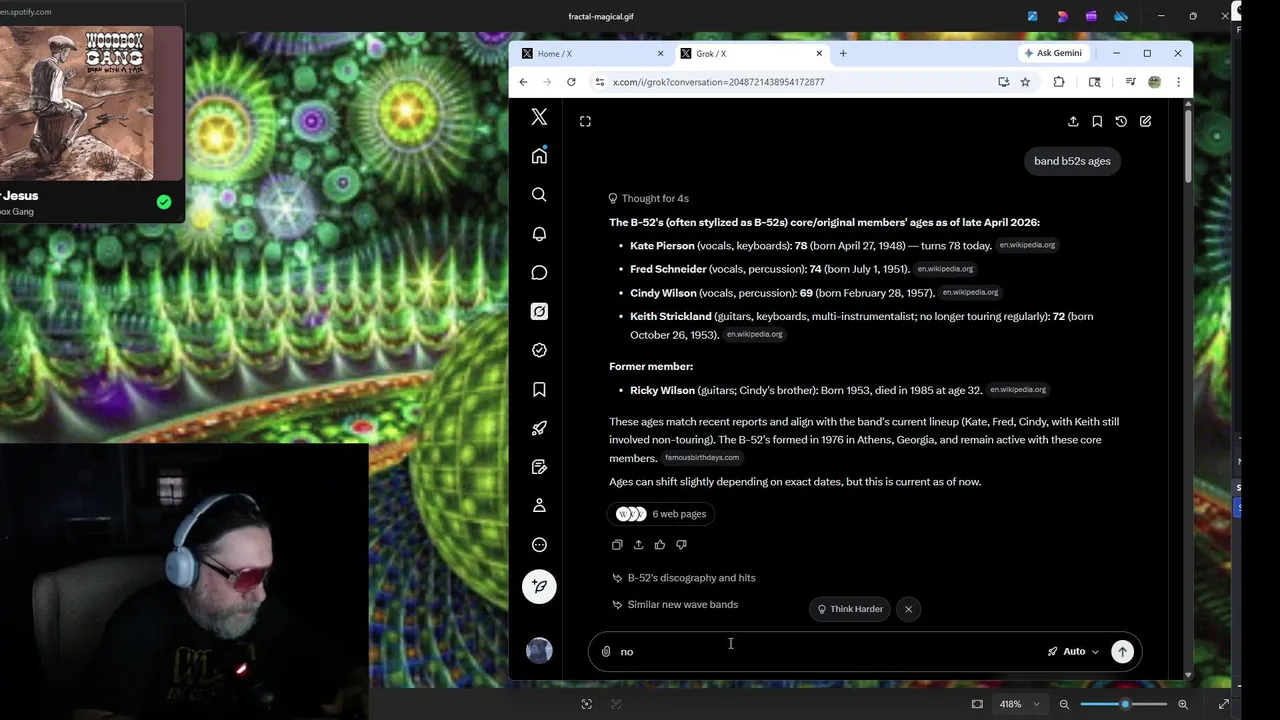
Task: Attach a file with paperclip icon
Action: (x=606, y=651)
